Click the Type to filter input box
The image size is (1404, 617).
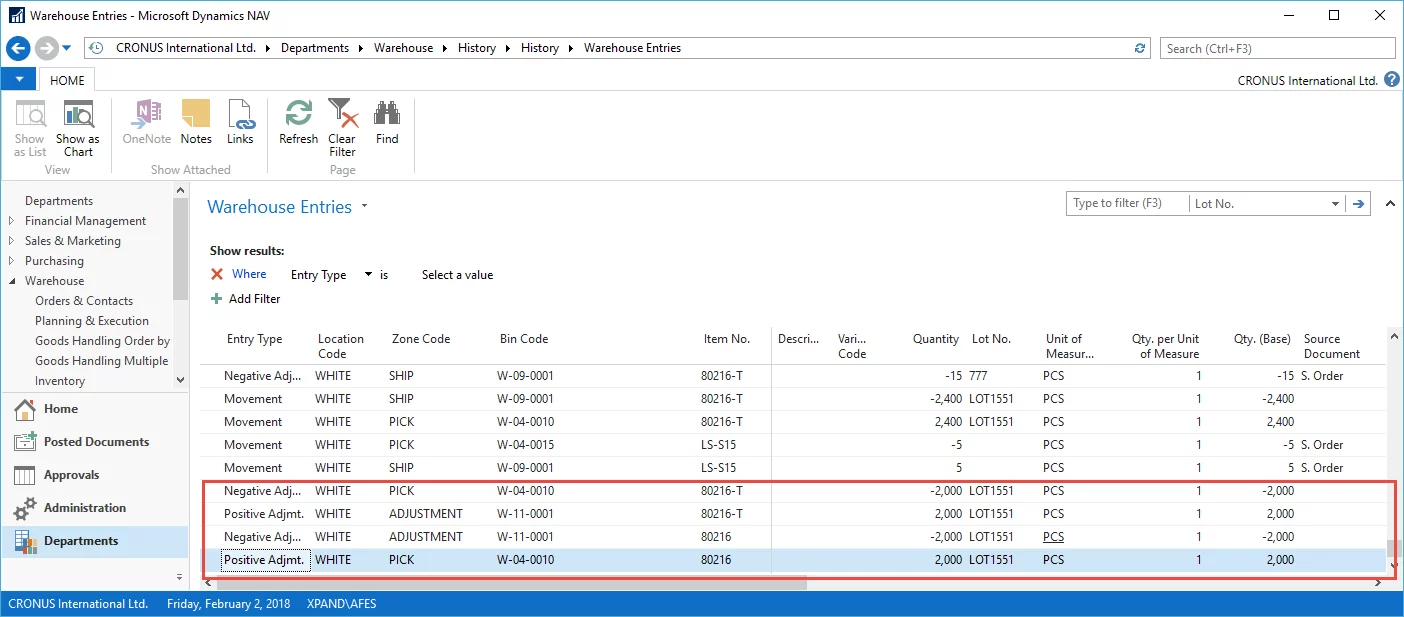tap(1126, 204)
